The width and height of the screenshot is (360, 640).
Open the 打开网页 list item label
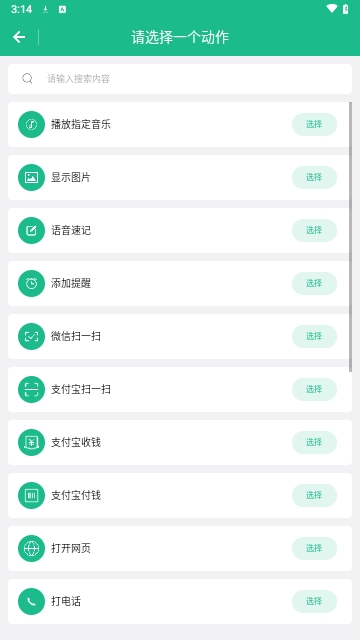(71, 549)
